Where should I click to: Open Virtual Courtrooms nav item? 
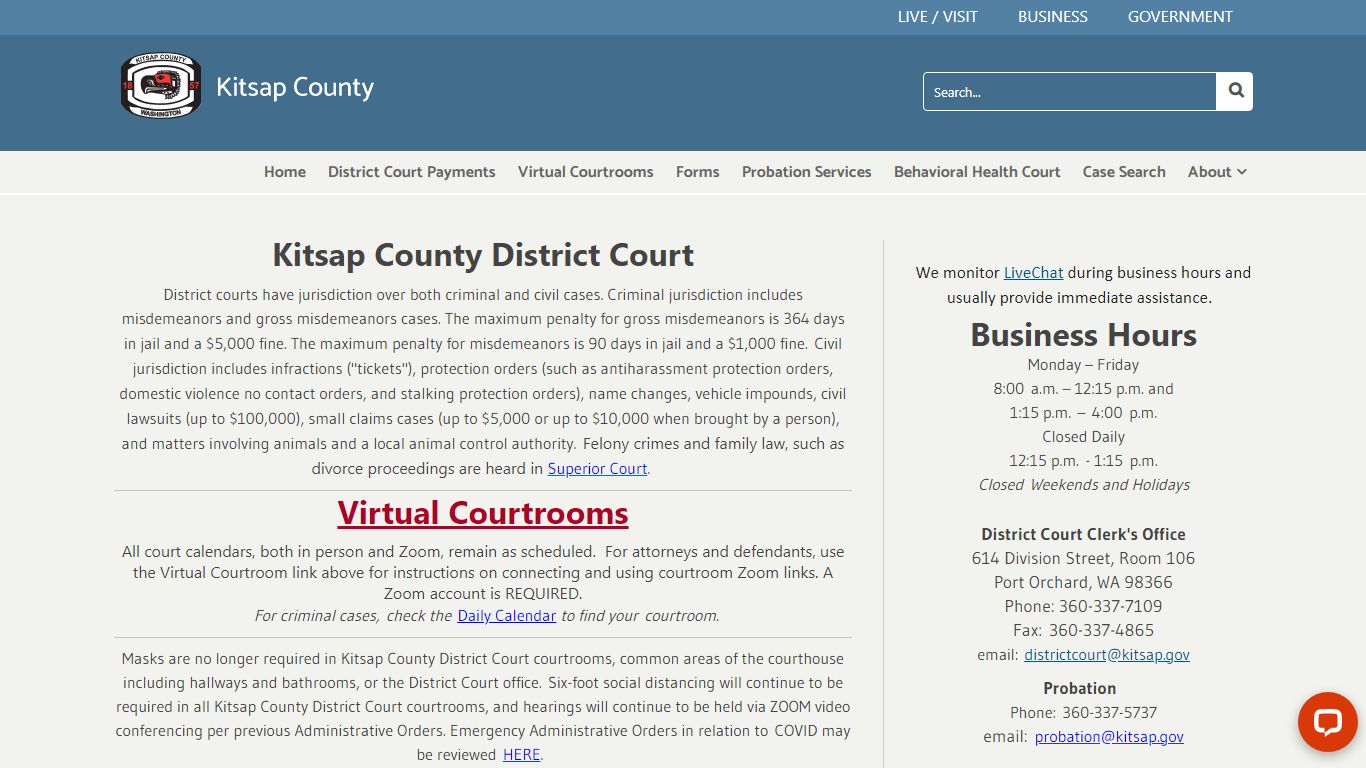585,172
